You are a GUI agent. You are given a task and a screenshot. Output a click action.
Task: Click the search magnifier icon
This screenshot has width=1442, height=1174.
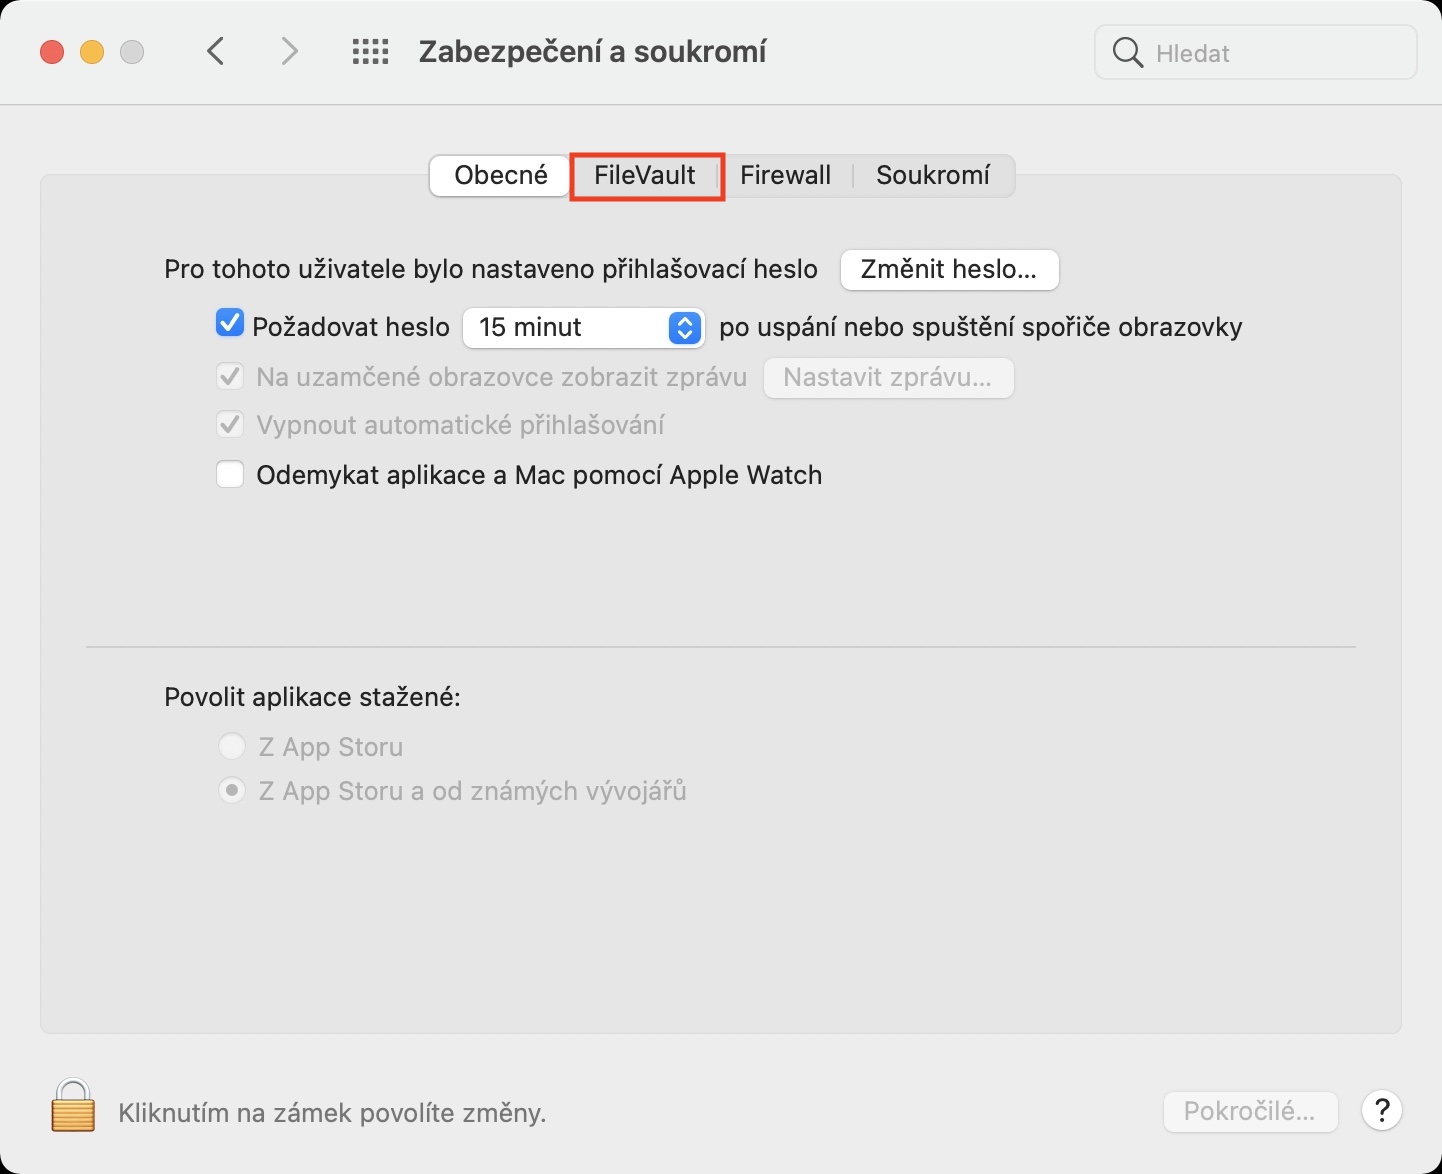(x=1127, y=53)
